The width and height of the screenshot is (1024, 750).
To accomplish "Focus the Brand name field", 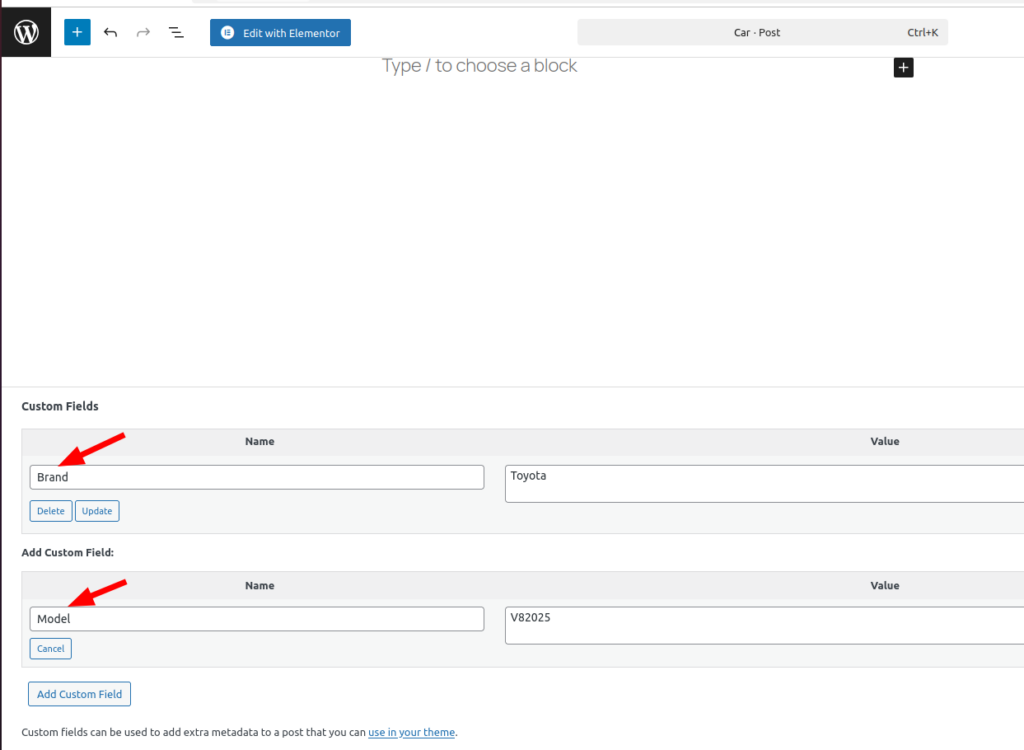I will click(x=256, y=477).
